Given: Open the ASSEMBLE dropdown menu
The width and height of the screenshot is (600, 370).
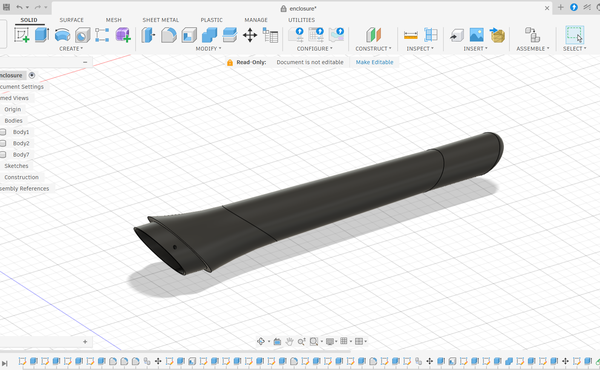Looking at the screenshot, I should (x=533, y=49).
